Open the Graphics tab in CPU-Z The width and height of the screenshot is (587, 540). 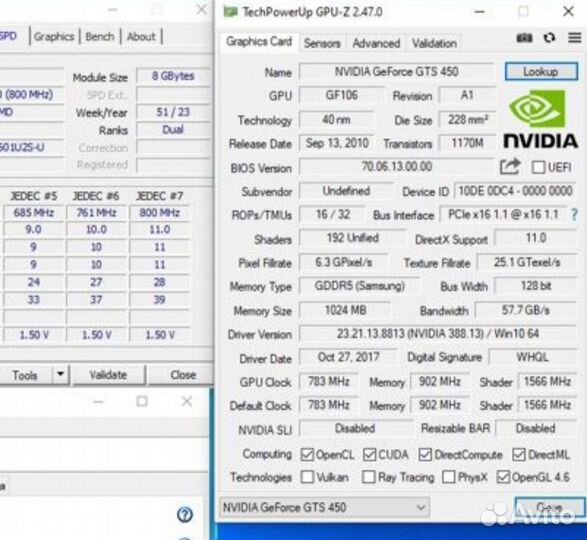coord(54,36)
